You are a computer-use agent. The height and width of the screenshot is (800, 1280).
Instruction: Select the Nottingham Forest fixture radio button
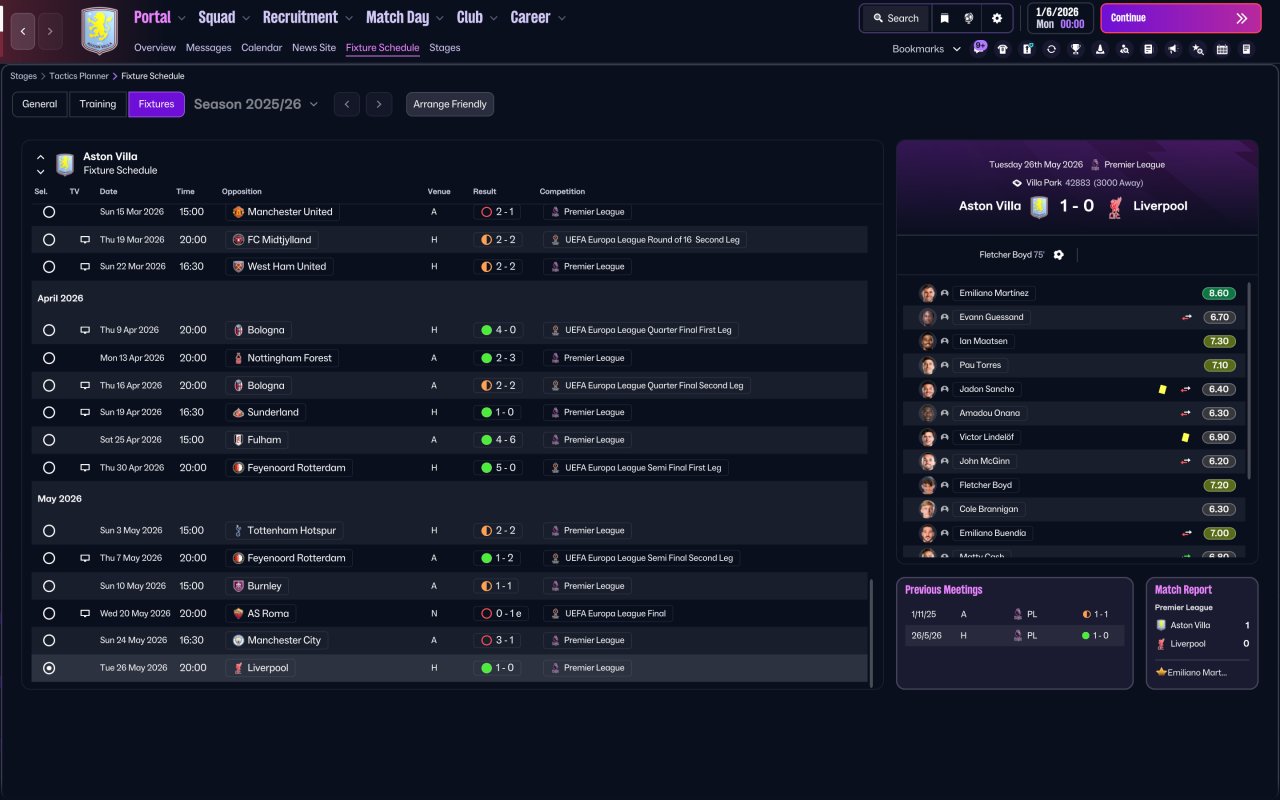49,358
